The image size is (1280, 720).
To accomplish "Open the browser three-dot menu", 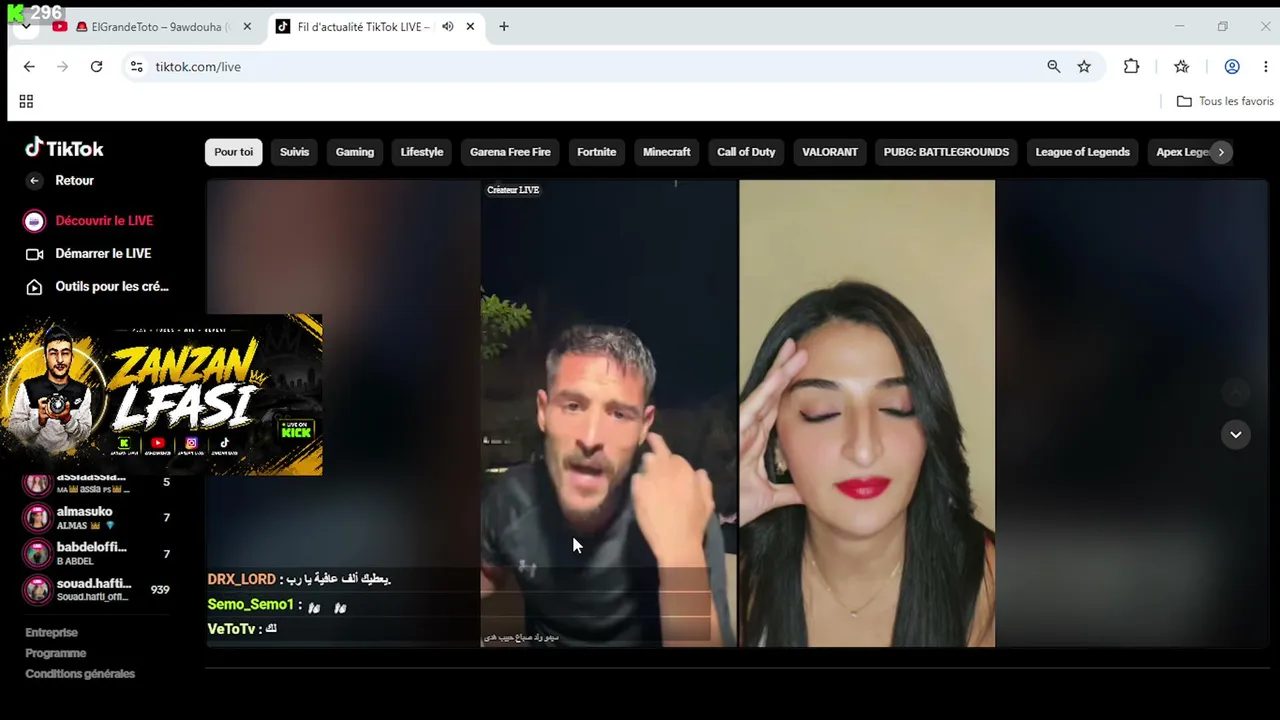I will (x=1265, y=67).
